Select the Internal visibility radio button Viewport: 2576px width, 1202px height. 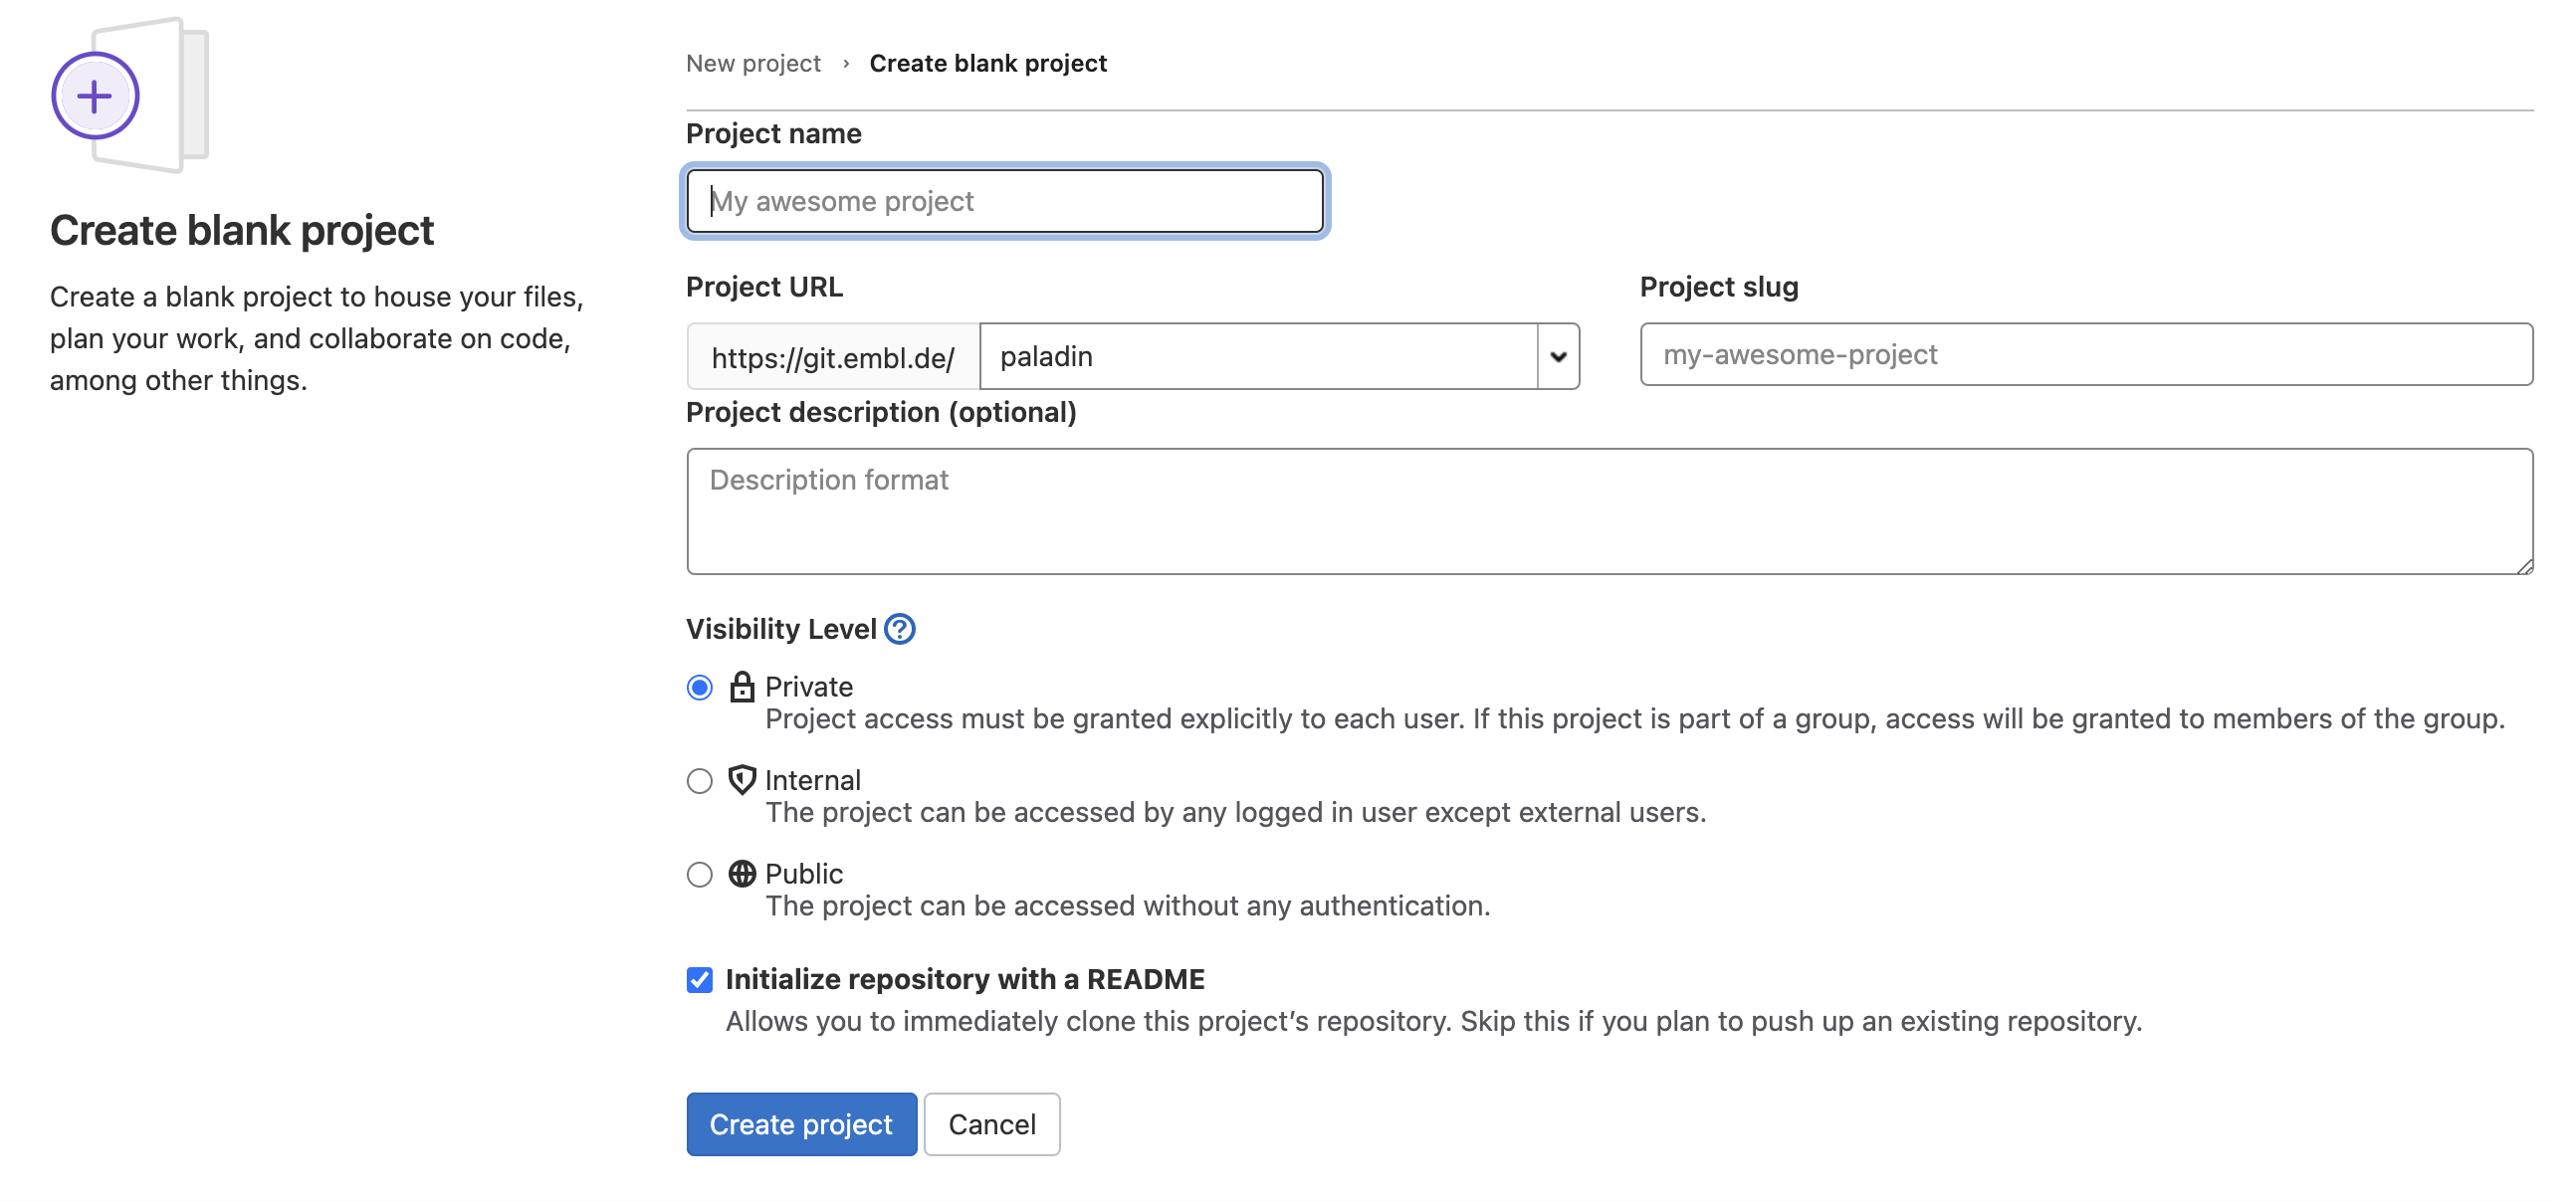click(x=699, y=781)
